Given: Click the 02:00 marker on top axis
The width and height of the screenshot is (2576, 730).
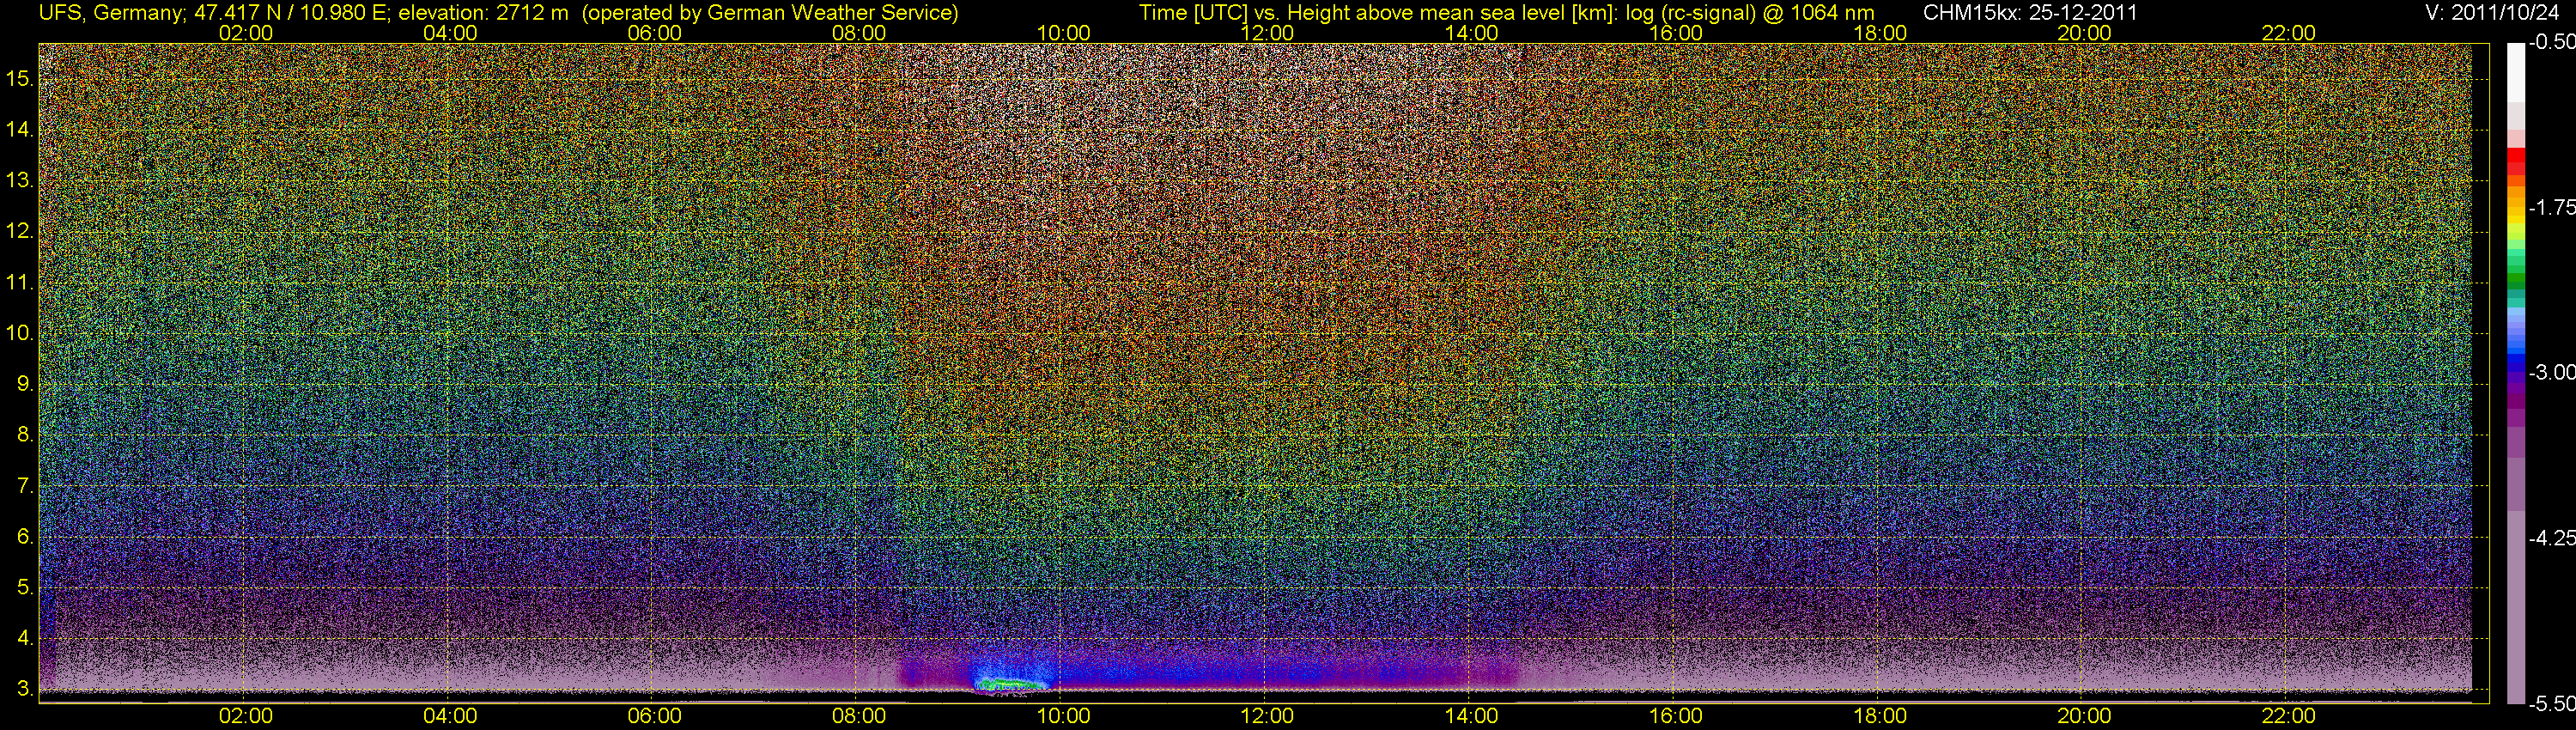Looking at the screenshot, I should click(x=246, y=33).
